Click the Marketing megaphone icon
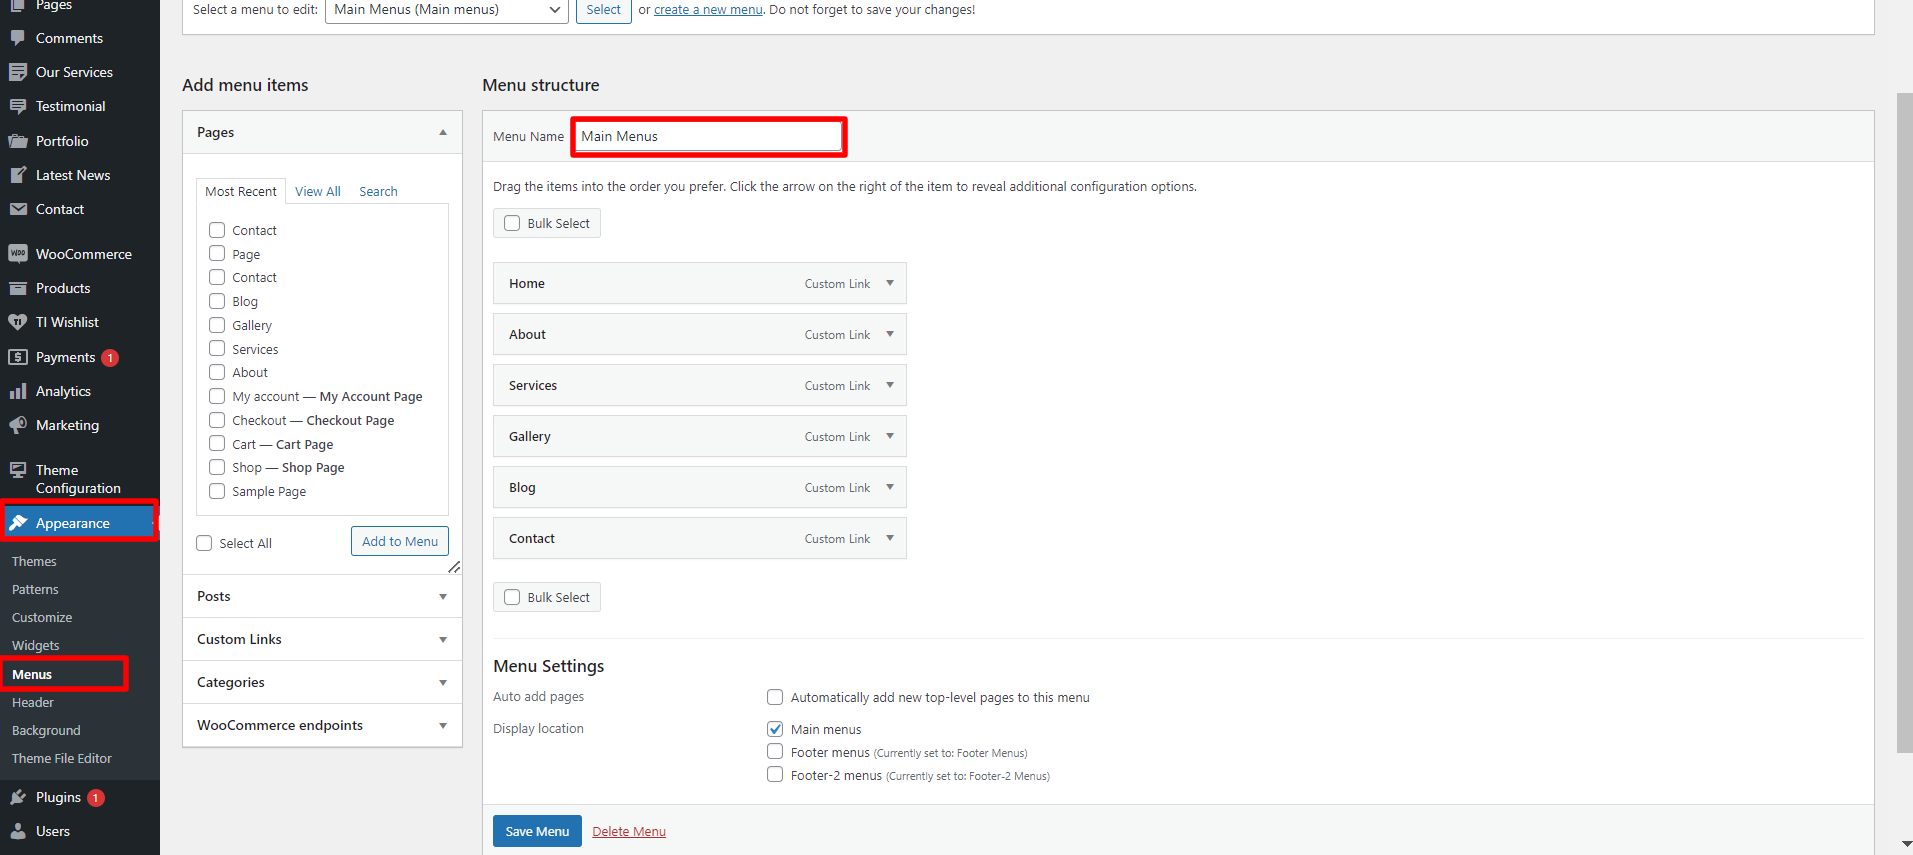The image size is (1913, 855). pyautogui.click(x=18, y=426)
